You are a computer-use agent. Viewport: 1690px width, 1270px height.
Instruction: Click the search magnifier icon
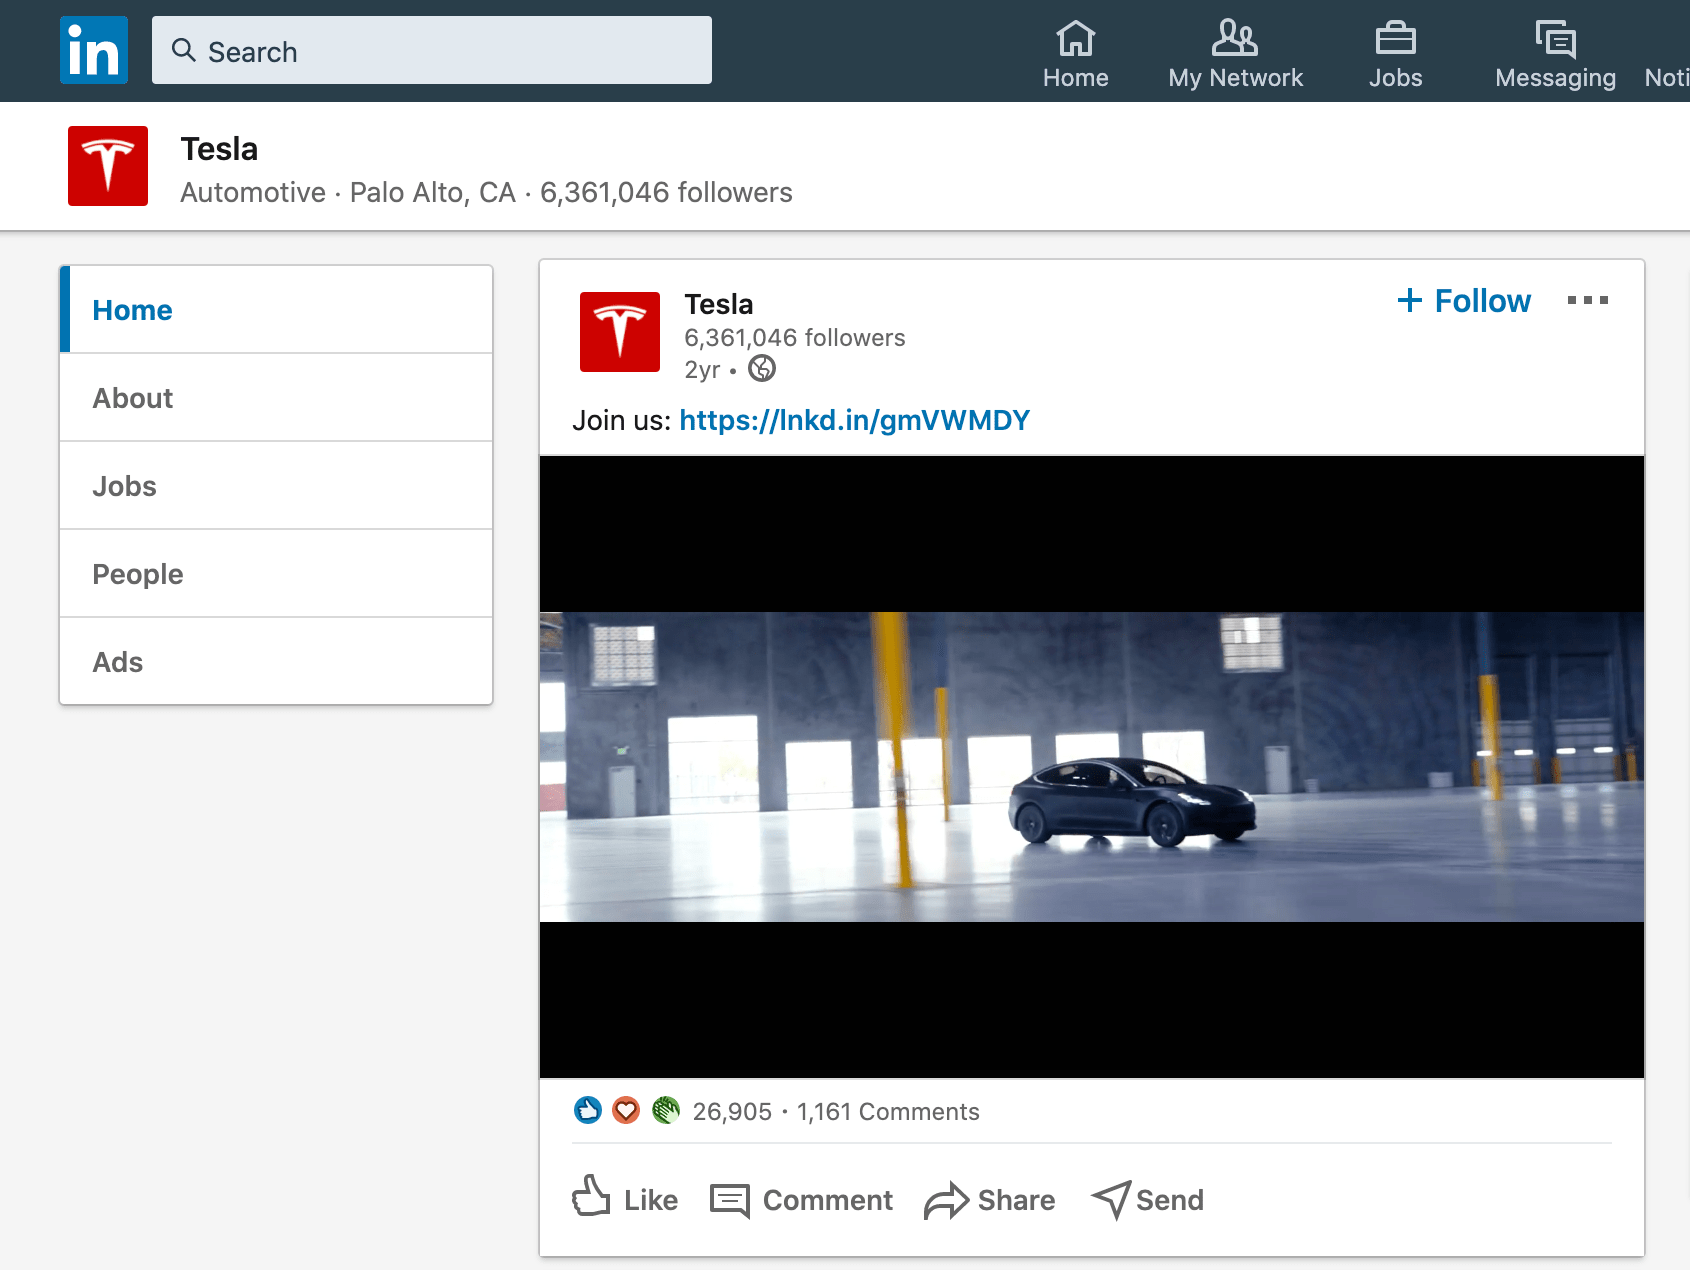point(183,50)
